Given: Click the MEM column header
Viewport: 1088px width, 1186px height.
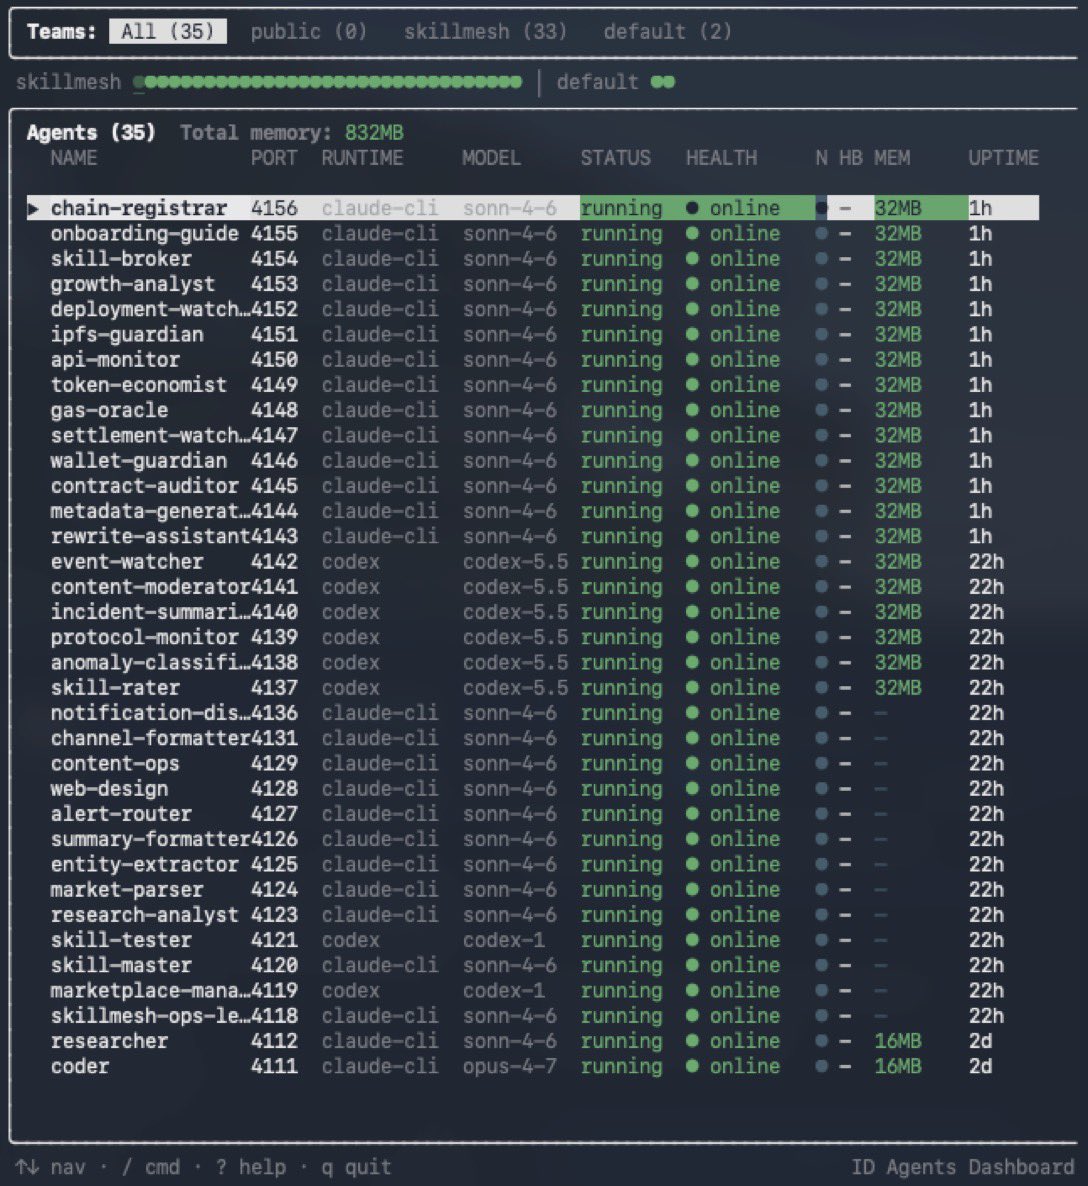Looking at the screenshot, I should 892,157.
